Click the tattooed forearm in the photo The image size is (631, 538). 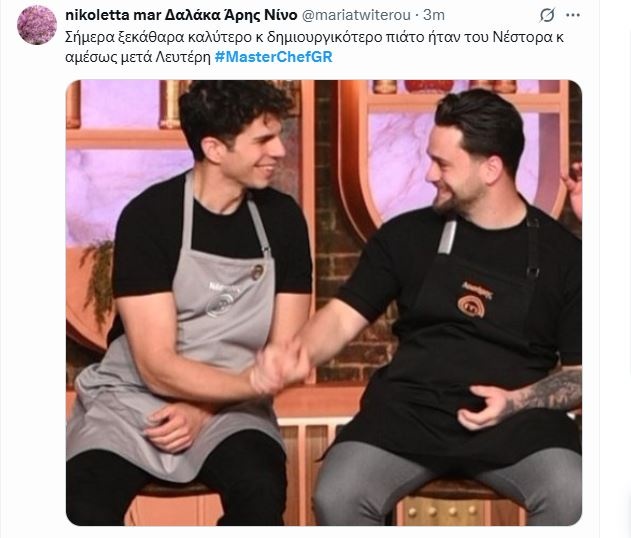(543, 390)
